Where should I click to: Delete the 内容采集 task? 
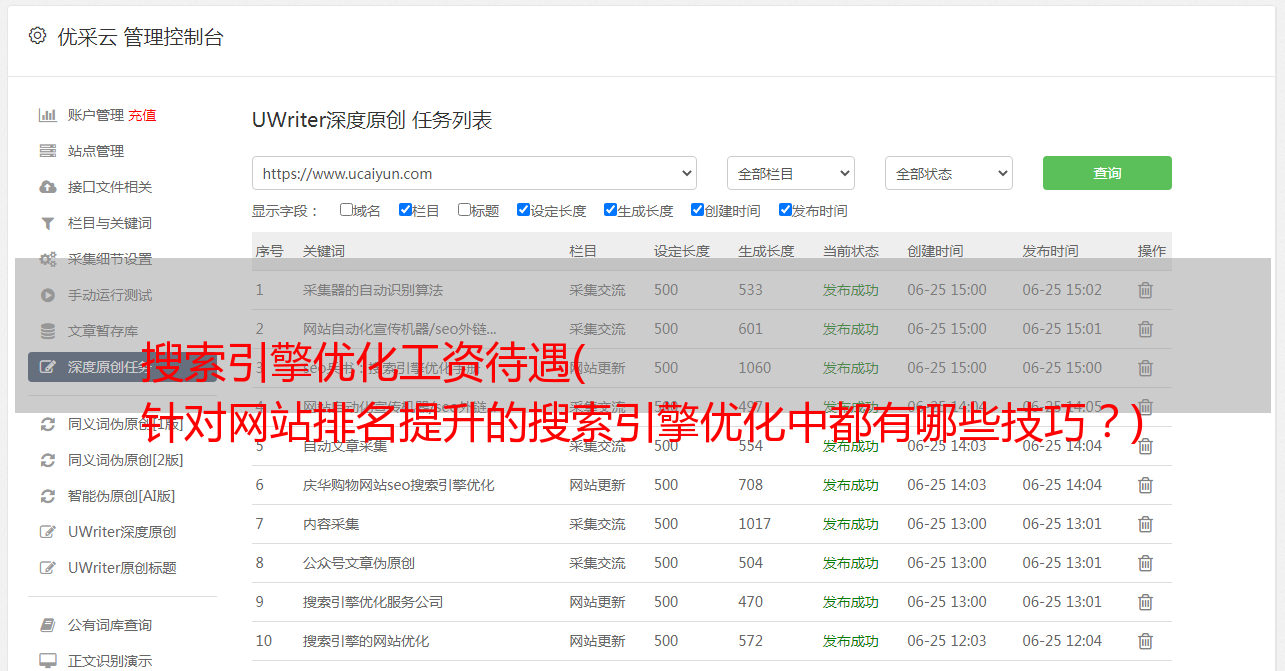click(x=1146, y=524)
